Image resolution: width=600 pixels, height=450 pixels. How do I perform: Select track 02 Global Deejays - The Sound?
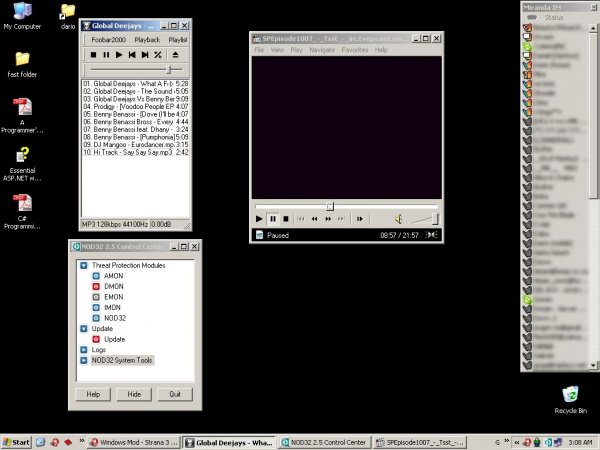click(135, 91)
